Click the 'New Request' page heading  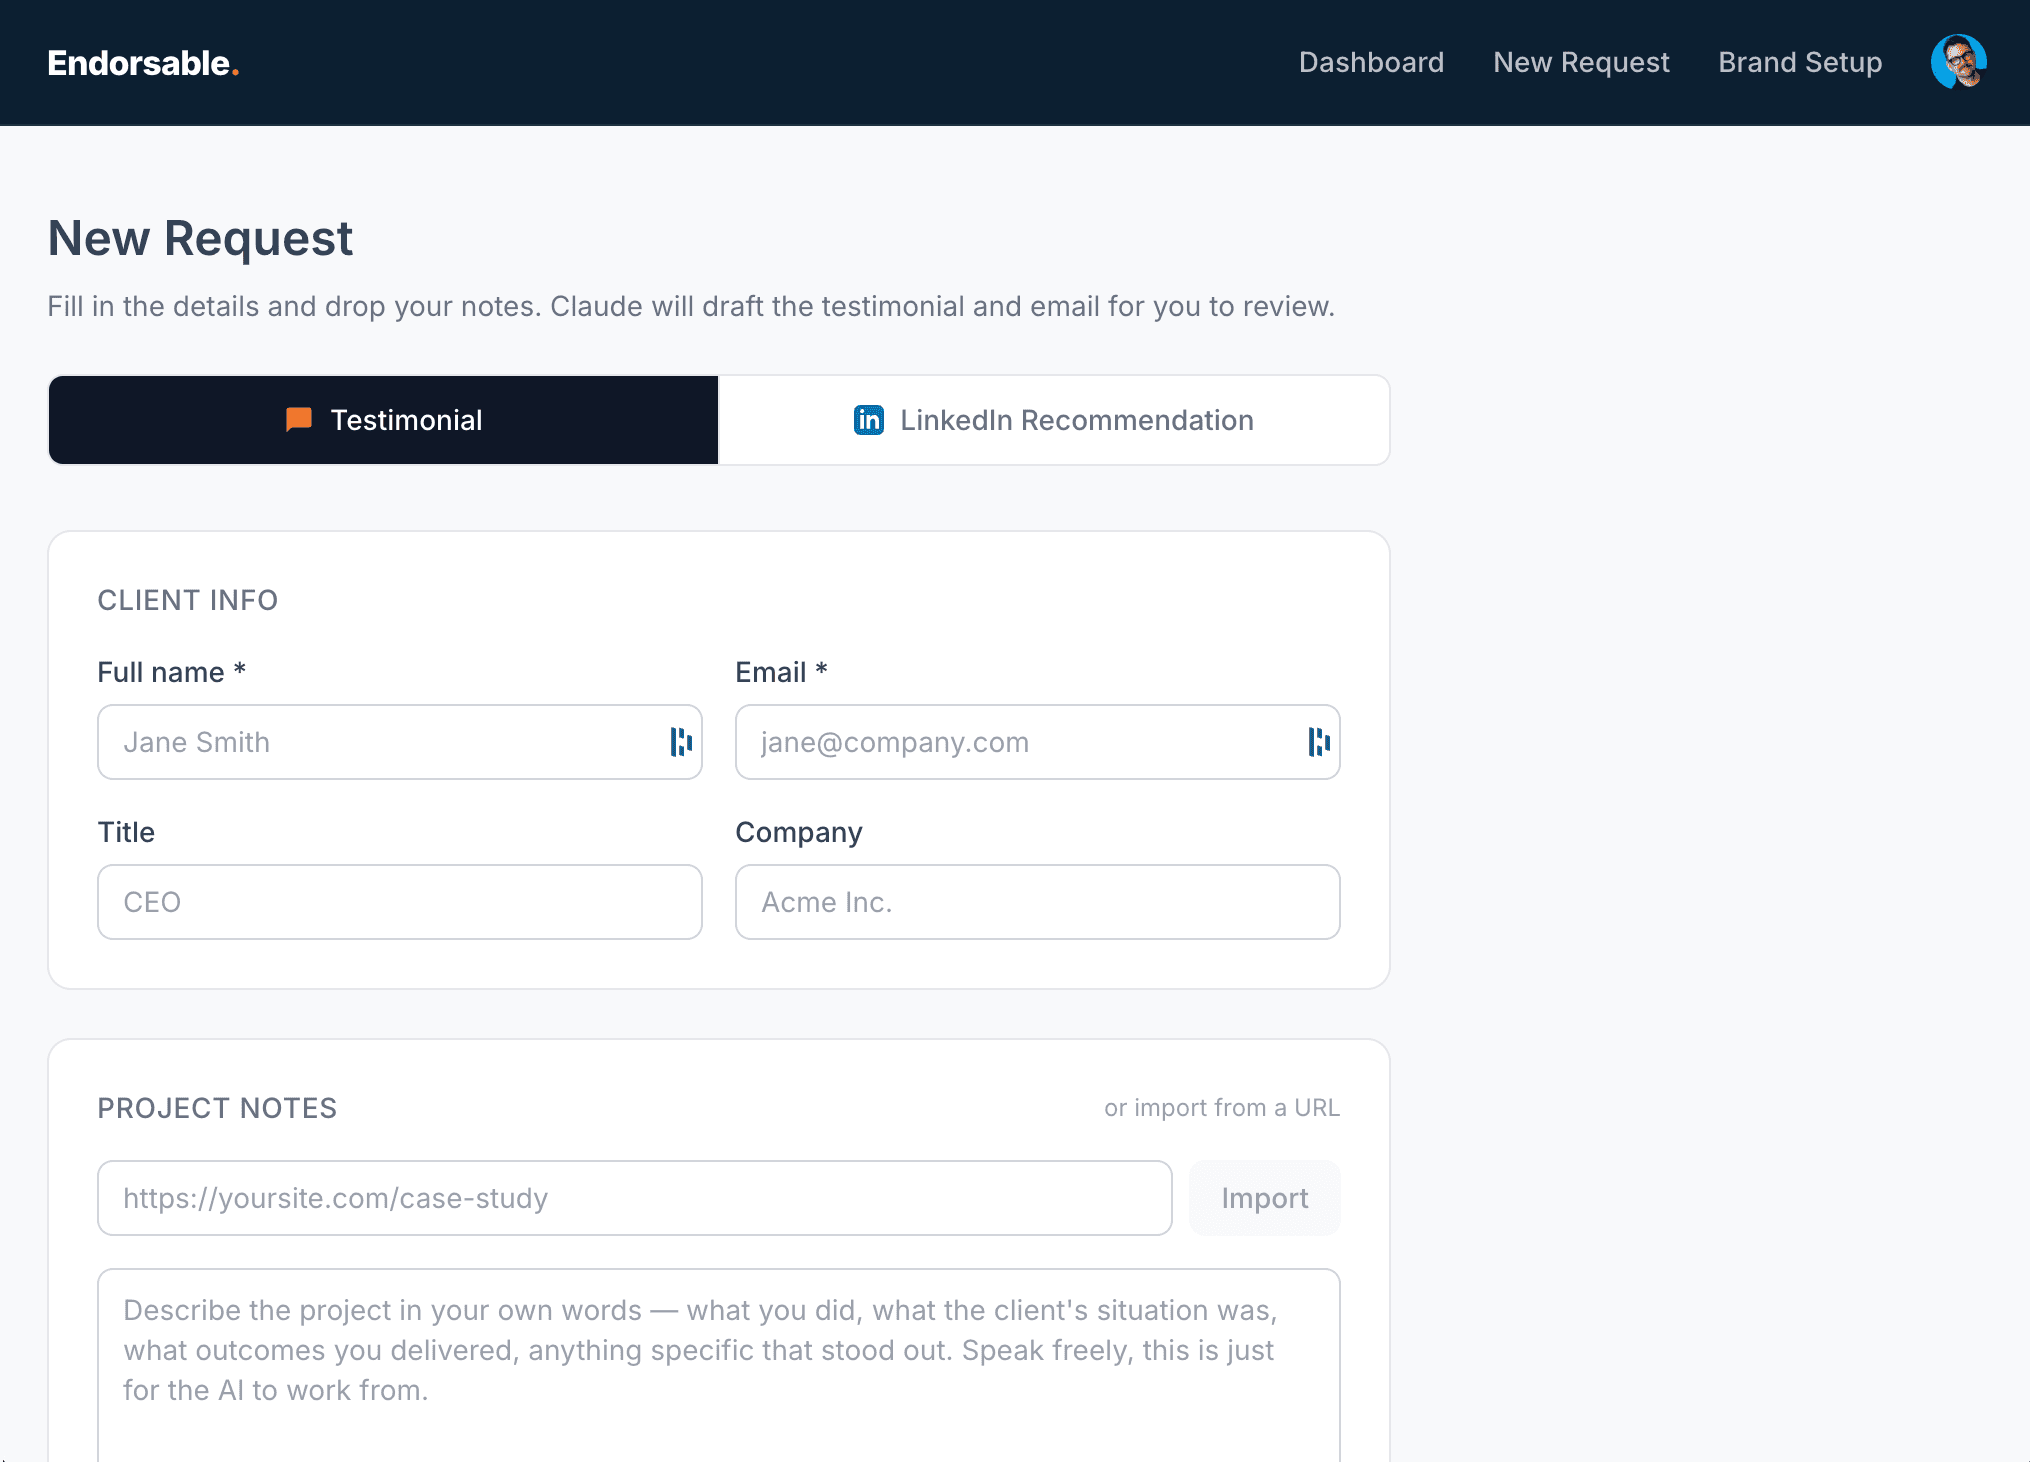(200, 238)
